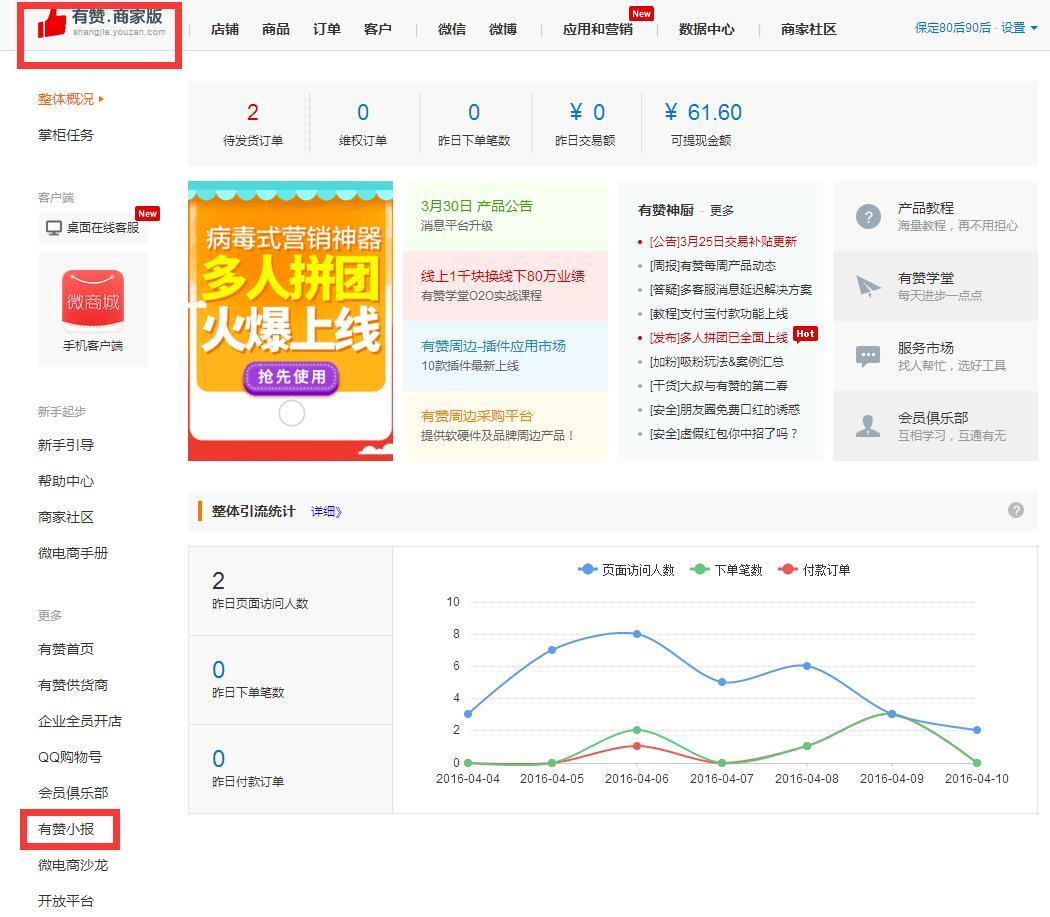Click the 手机客户端 label under 微商城
Viewport: 1050px width, 917px height.
93,346
